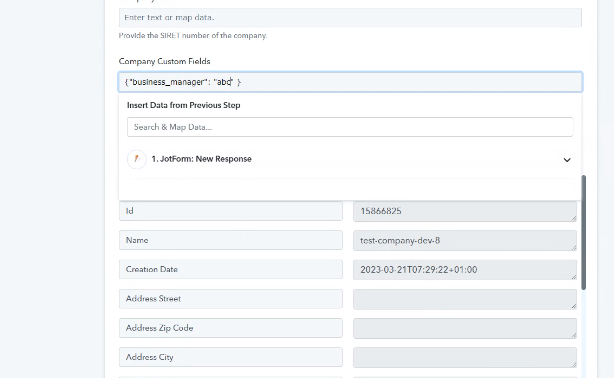Select the 1. JotForm: New Response entry

pos(350,159)
